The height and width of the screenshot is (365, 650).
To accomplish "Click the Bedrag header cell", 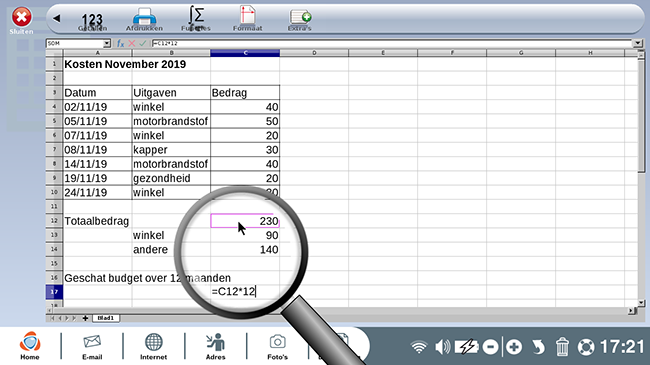I will [245, 92].
